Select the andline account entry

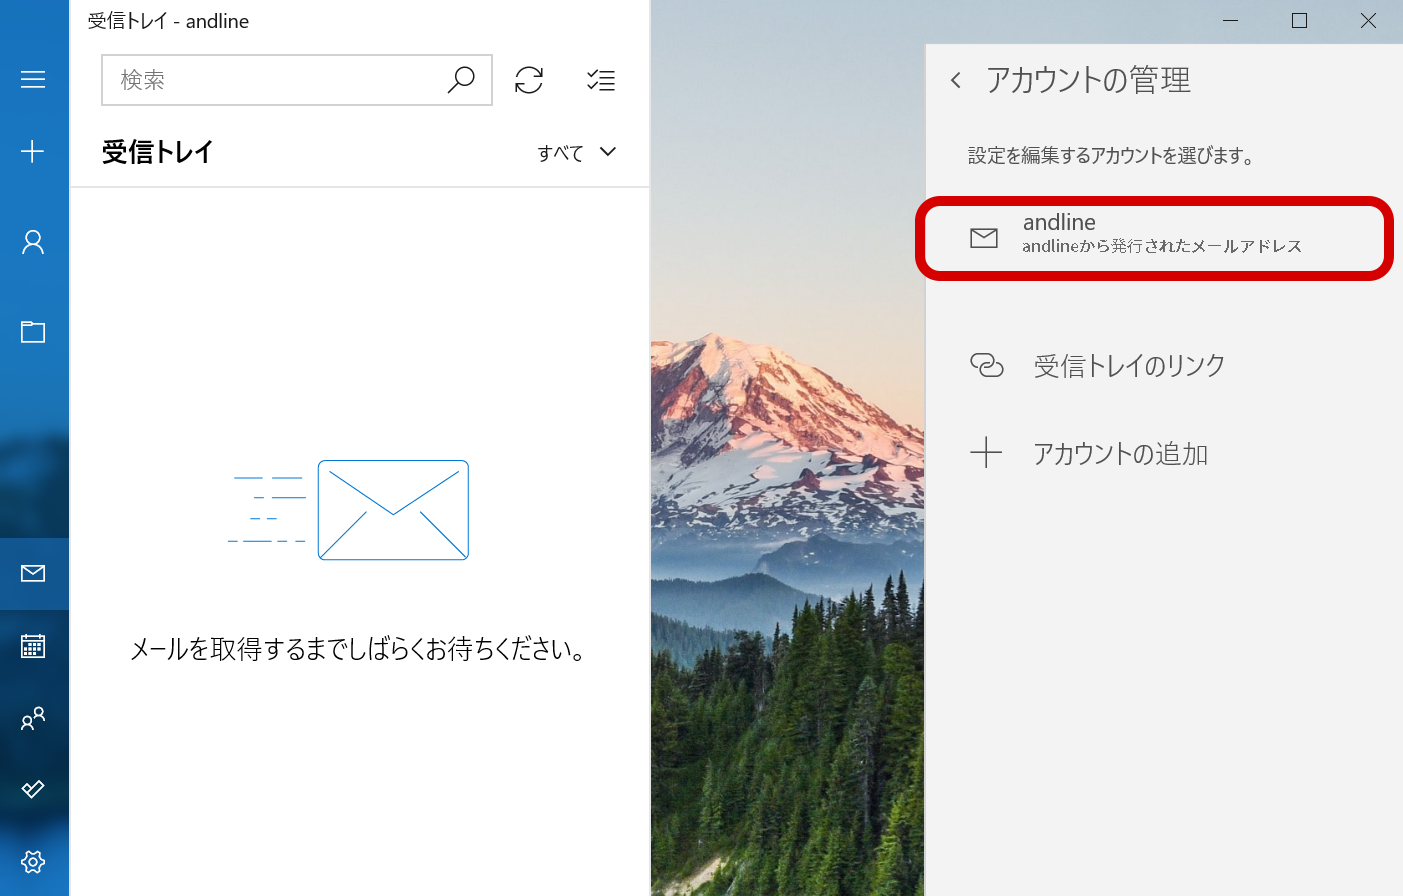[1154, 237]
